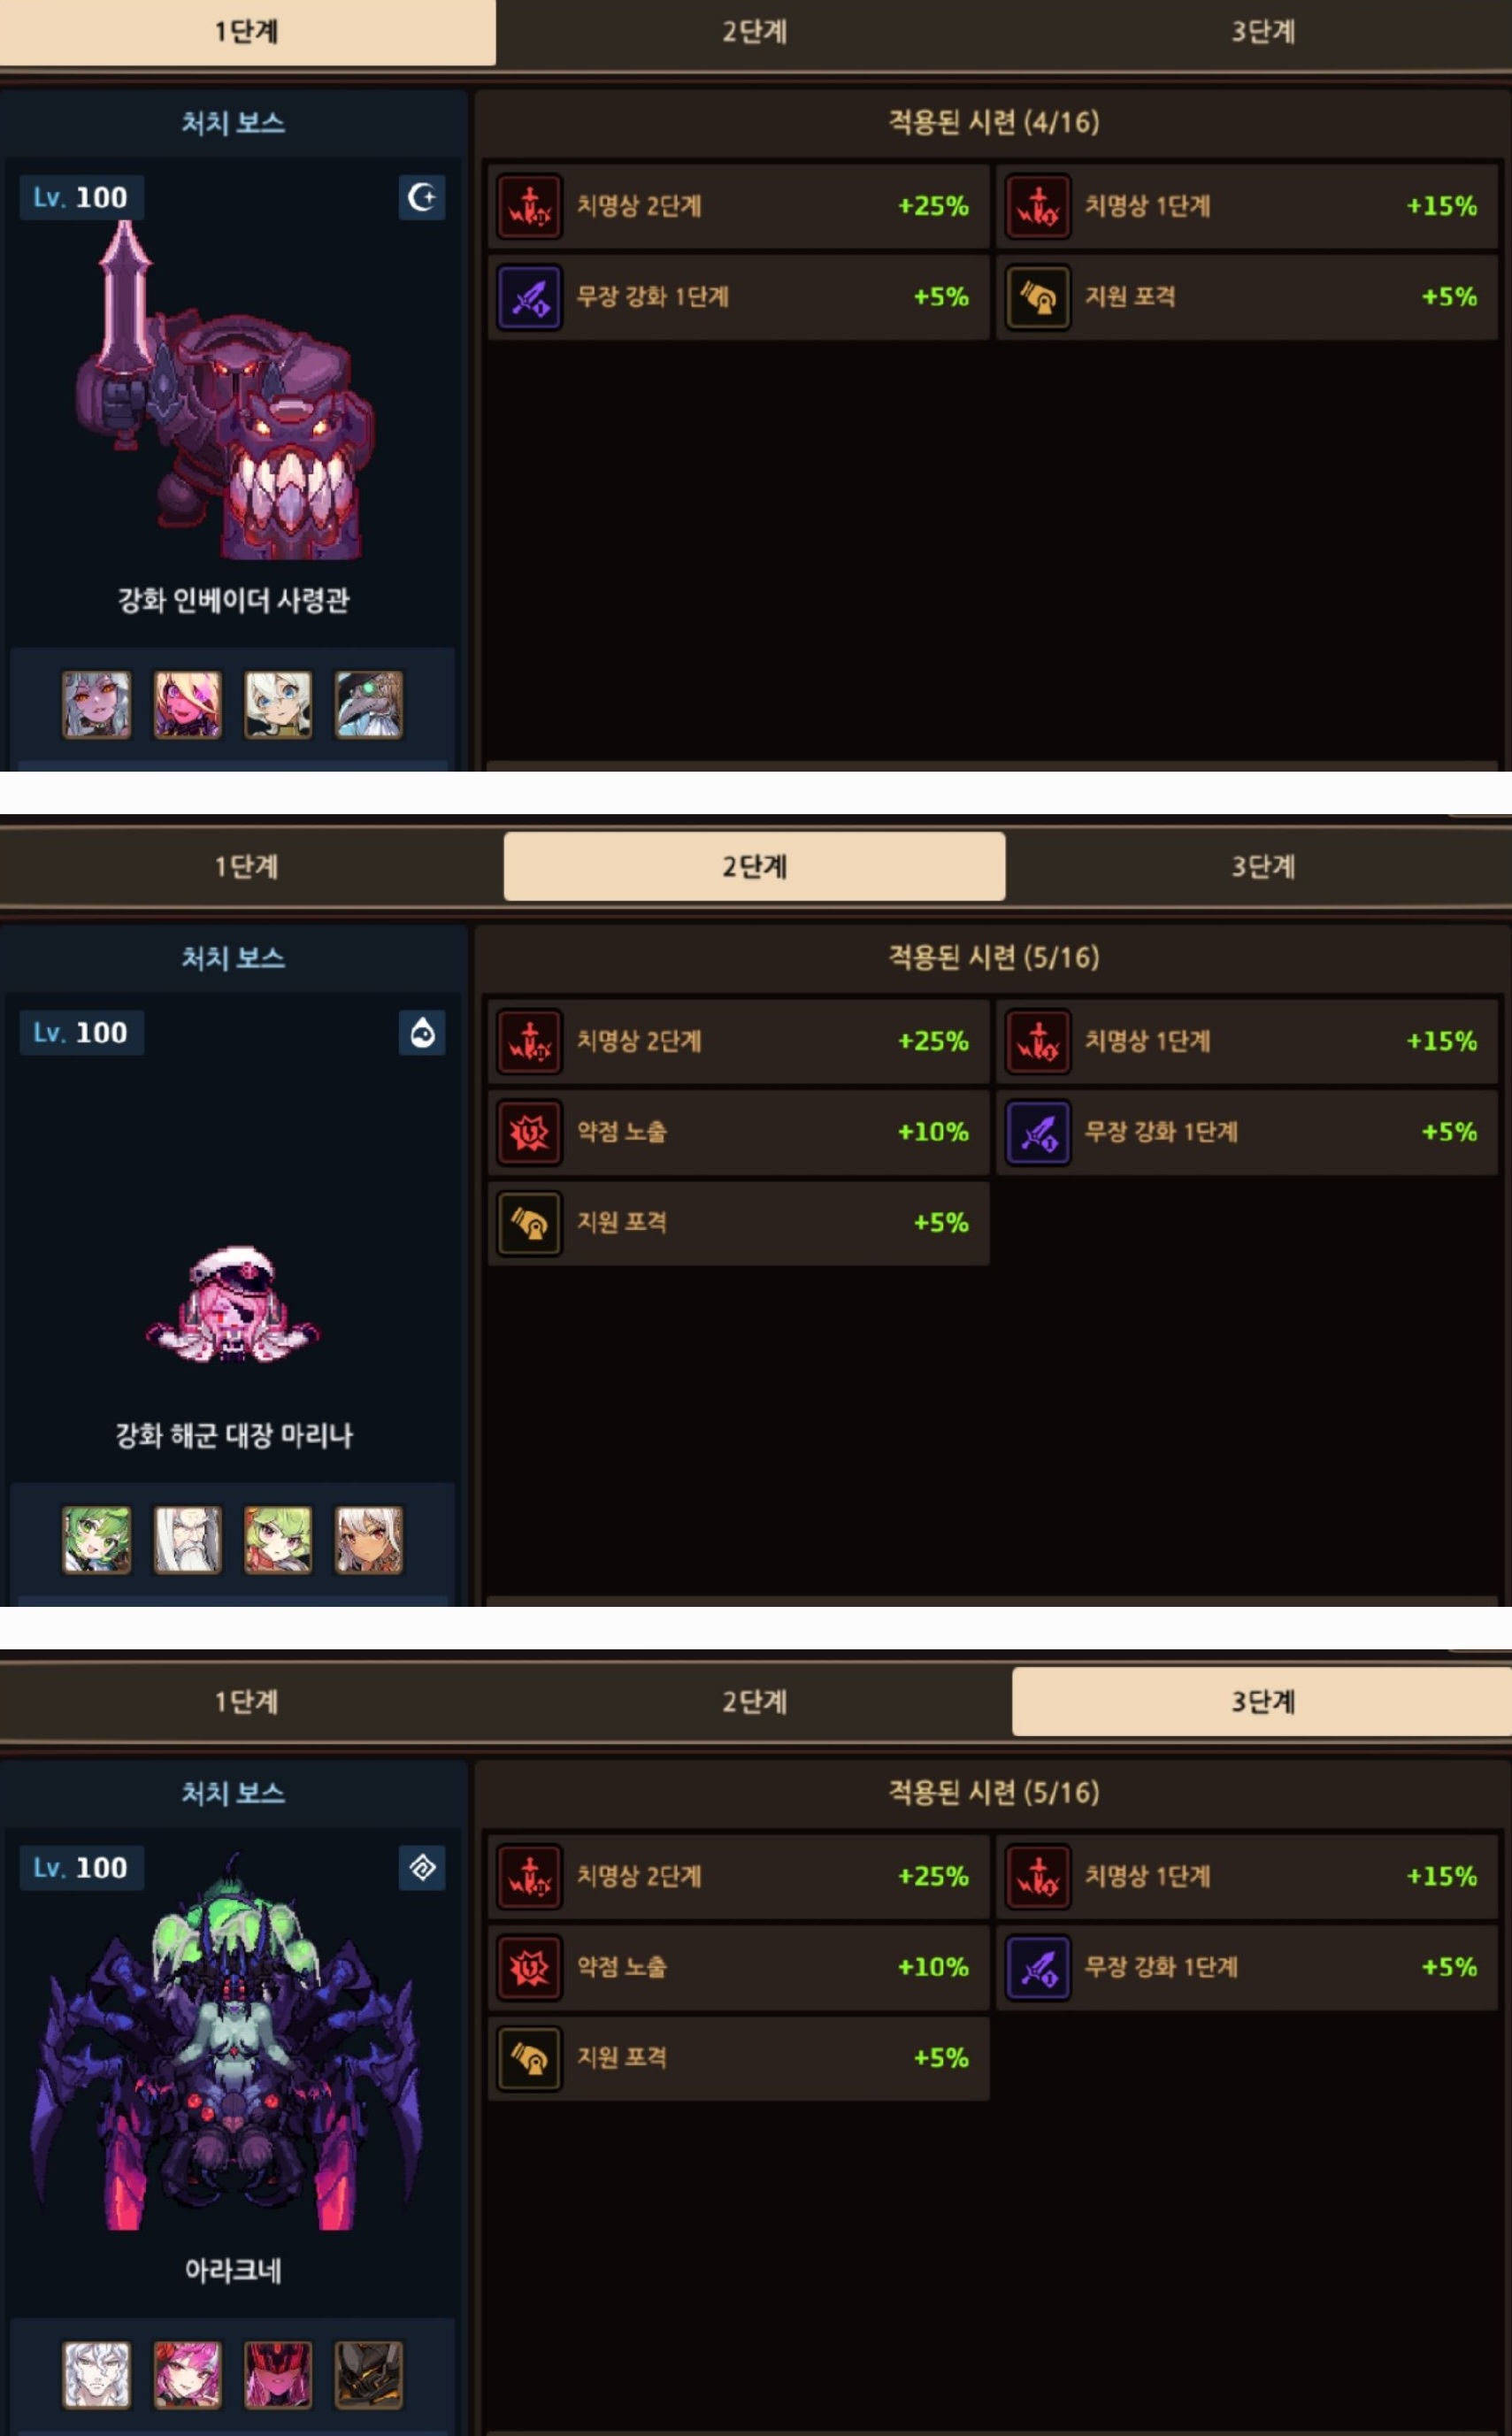Click the moon element icon beside Lv. 100
Image resolution: width=1512 pixels, height=2436 pixels.
(x=422, y=197)
